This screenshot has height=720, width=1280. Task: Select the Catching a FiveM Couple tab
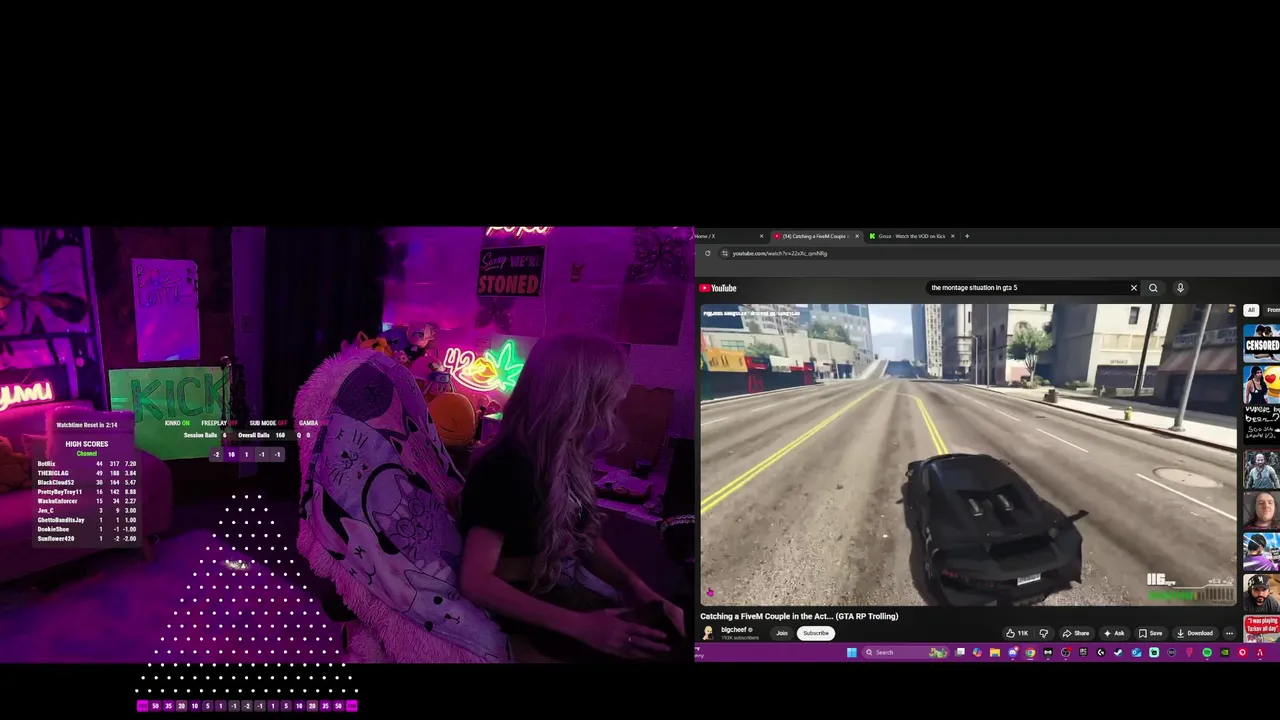[815, 236]
